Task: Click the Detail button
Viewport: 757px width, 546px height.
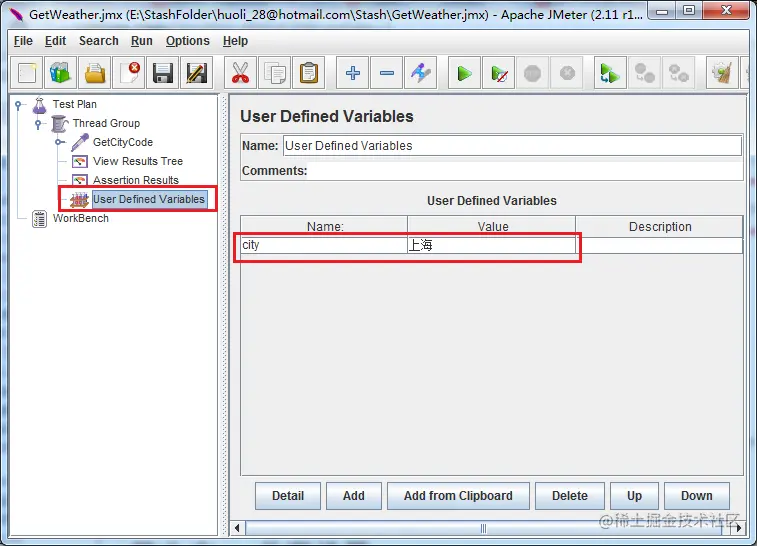Action: click(x=288, y=496)
